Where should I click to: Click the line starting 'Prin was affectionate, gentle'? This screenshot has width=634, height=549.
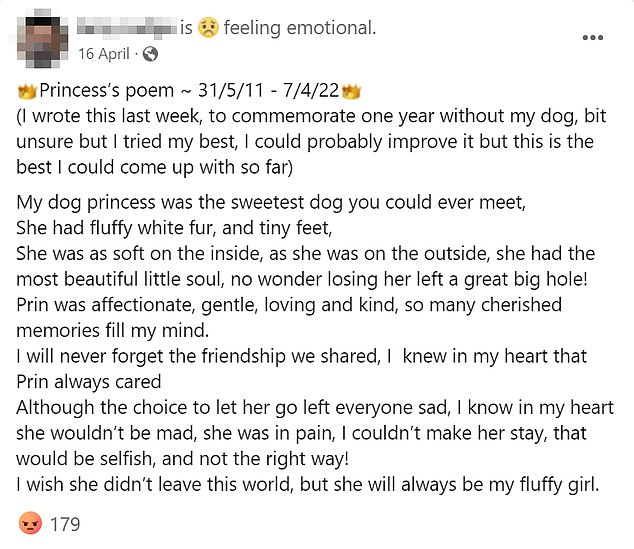tap(290, 305)
